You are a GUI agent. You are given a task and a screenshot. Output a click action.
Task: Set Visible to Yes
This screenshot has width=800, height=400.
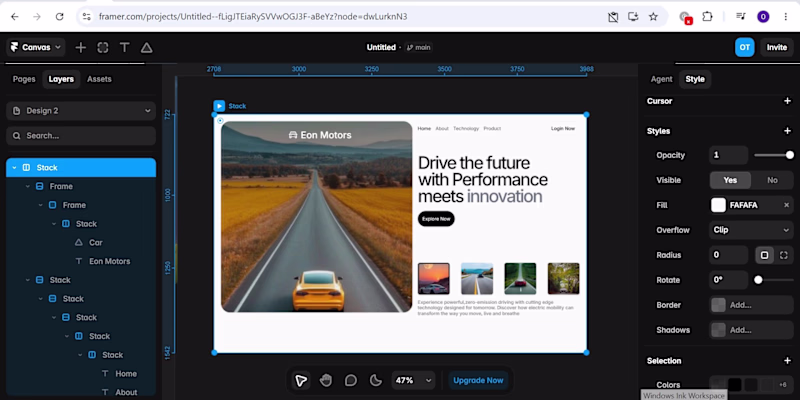click(731, 180)
